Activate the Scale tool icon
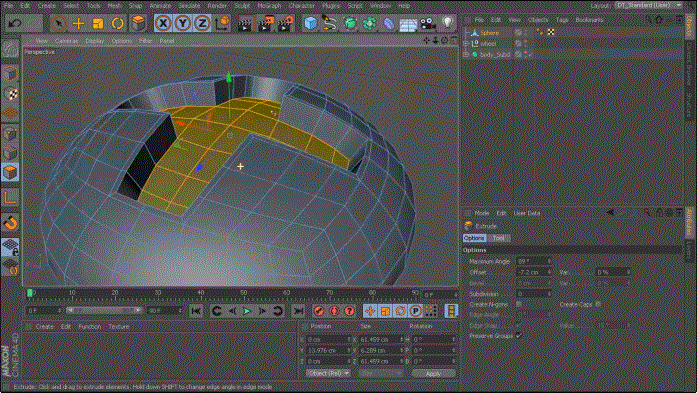The width and height of the screenshot is (697, 393). 98,23
